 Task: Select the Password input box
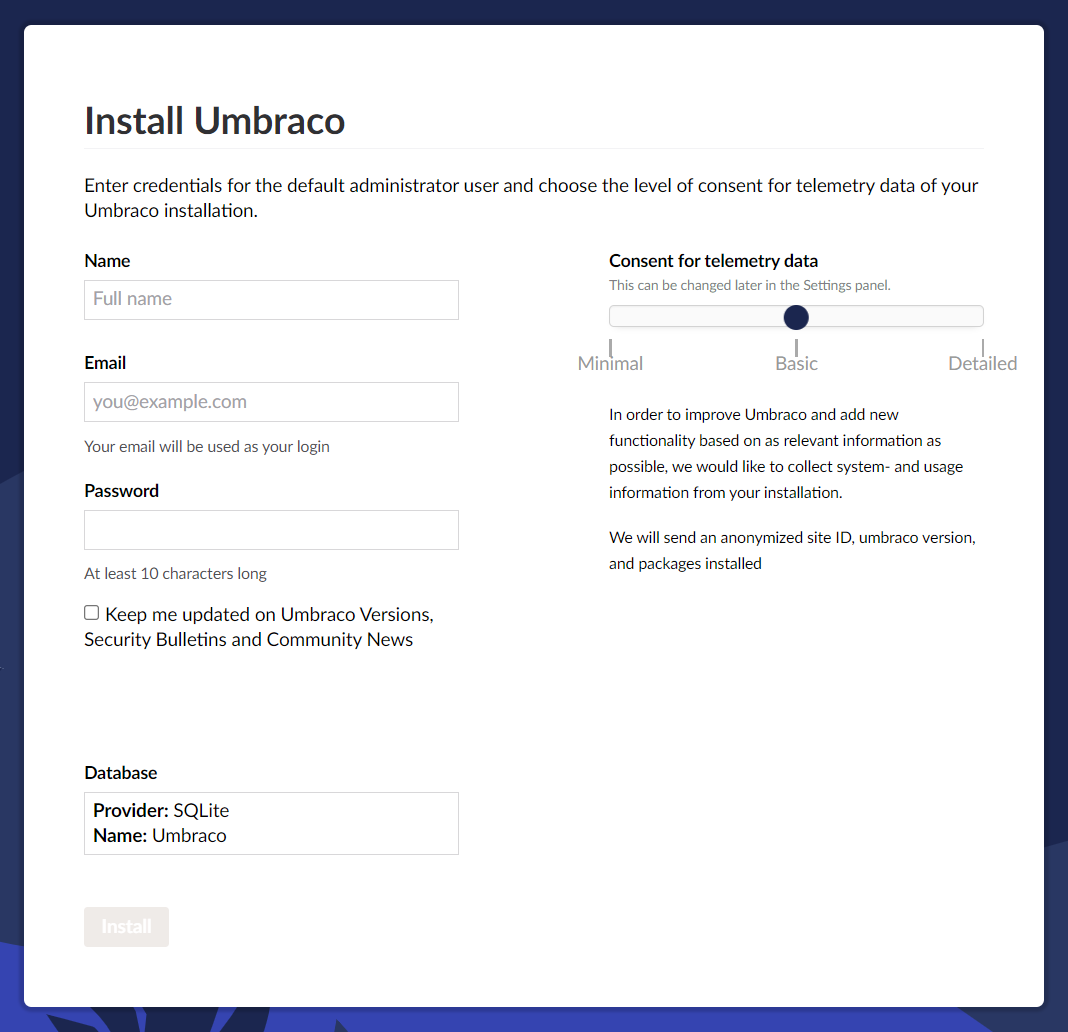click(x=271, y=530)
